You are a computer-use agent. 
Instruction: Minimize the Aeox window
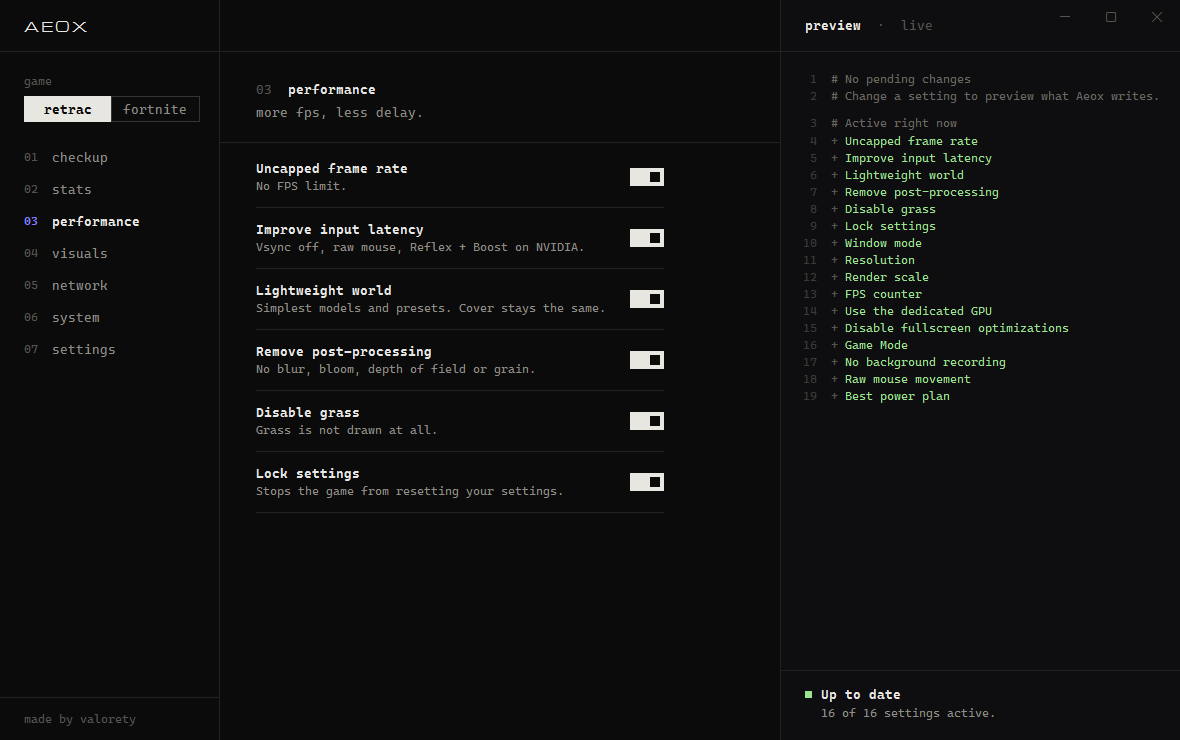tap(1065, 17)
